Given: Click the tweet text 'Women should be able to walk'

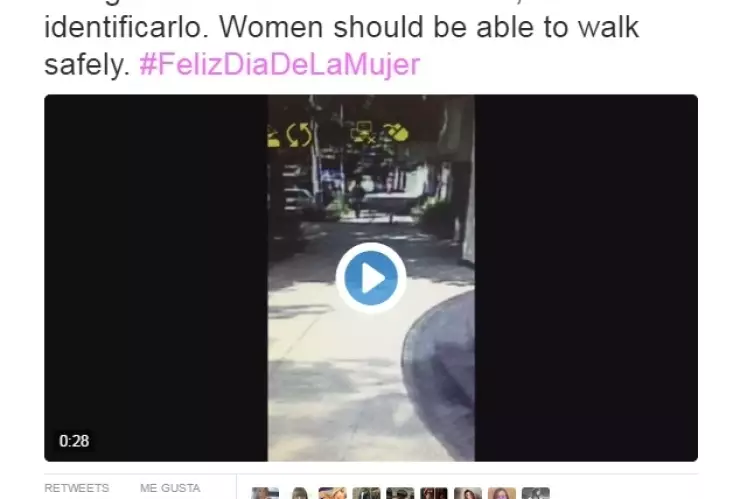Looking at the screenshot, I should [429, 27].
